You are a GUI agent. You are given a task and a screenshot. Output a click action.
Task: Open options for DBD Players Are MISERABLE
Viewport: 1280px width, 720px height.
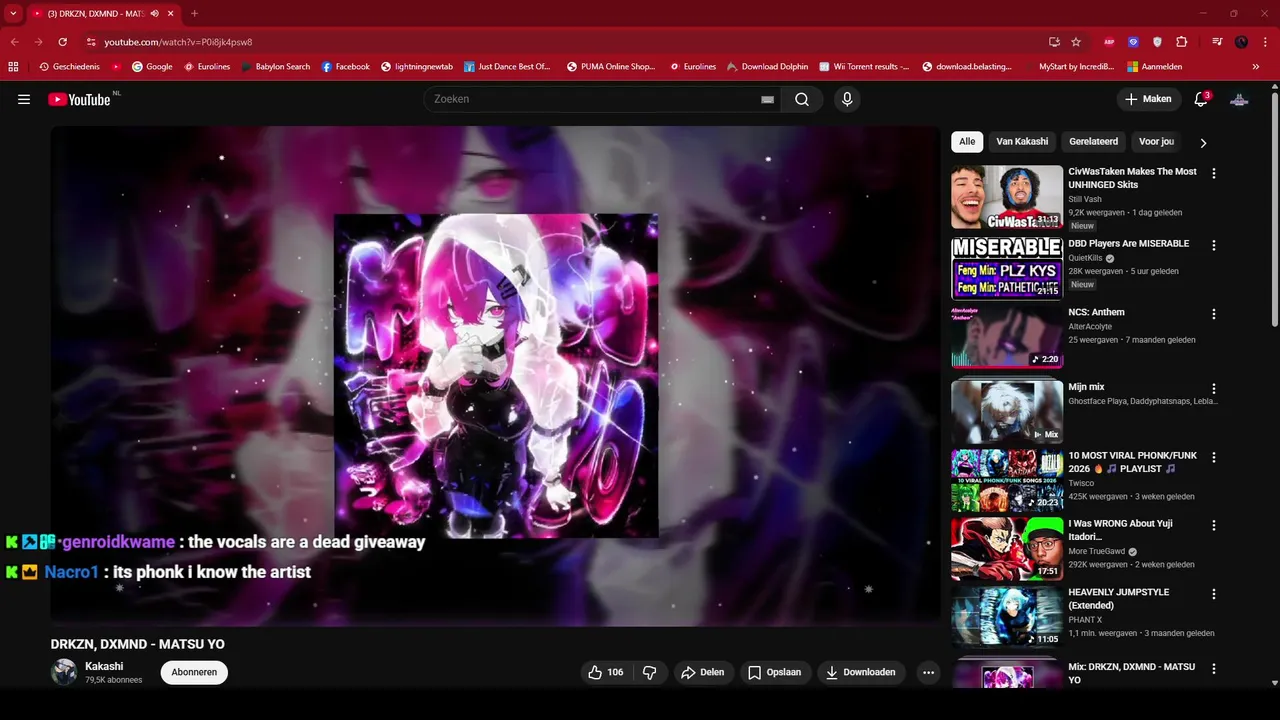coord(1214,245)
